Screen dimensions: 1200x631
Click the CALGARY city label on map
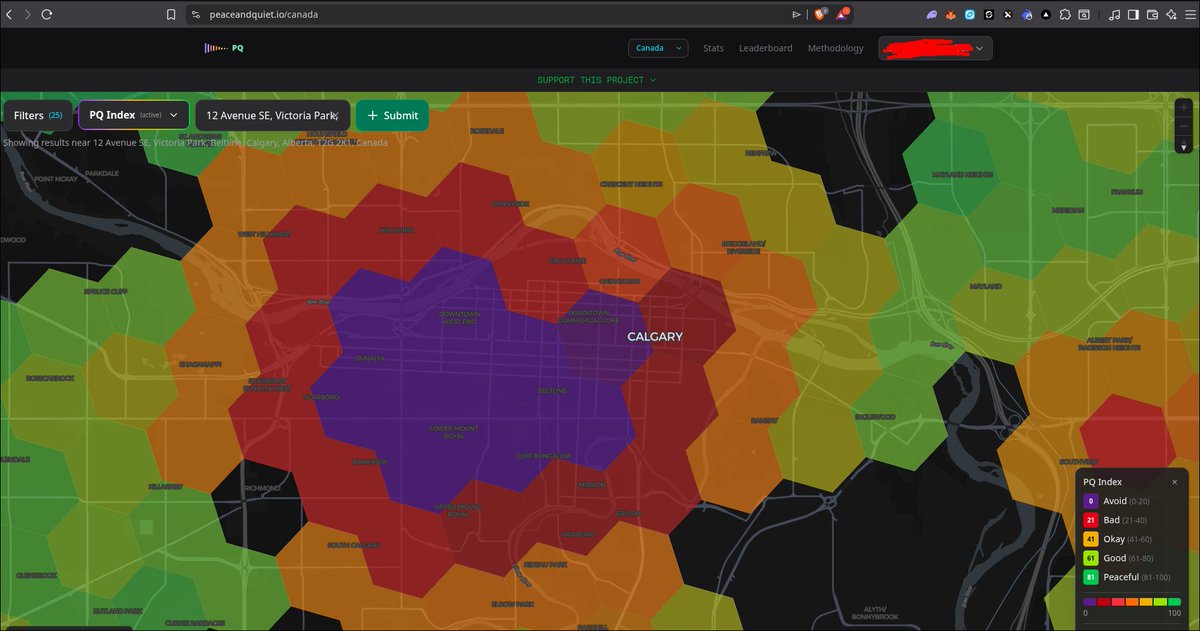[x=655, y=337]
